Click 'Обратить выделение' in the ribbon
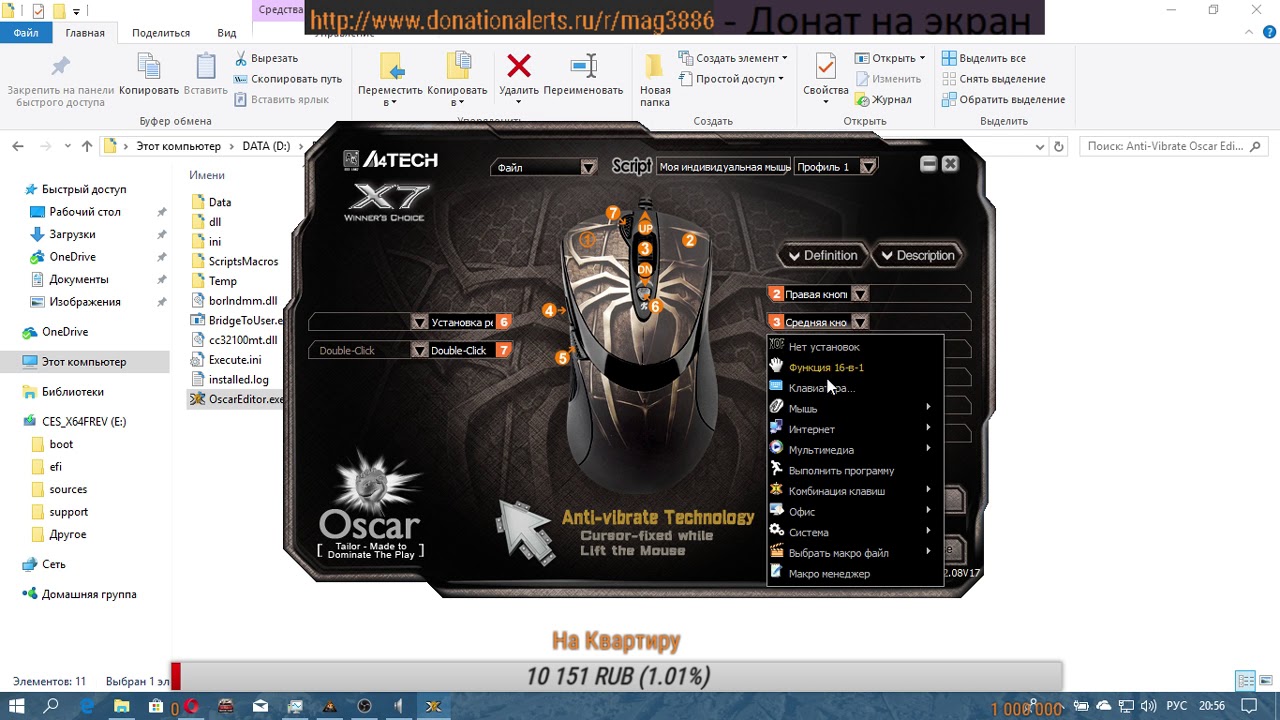 (x=1004, y=100)
